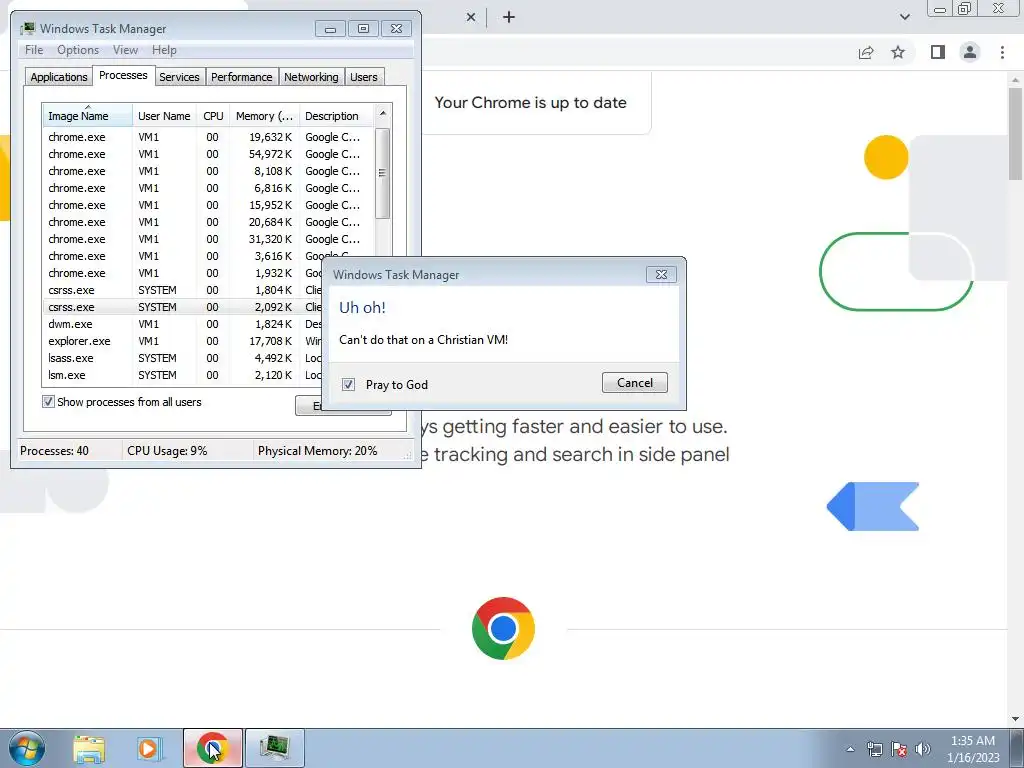Select the Task Manager taskbar icon

coord(274,748)
